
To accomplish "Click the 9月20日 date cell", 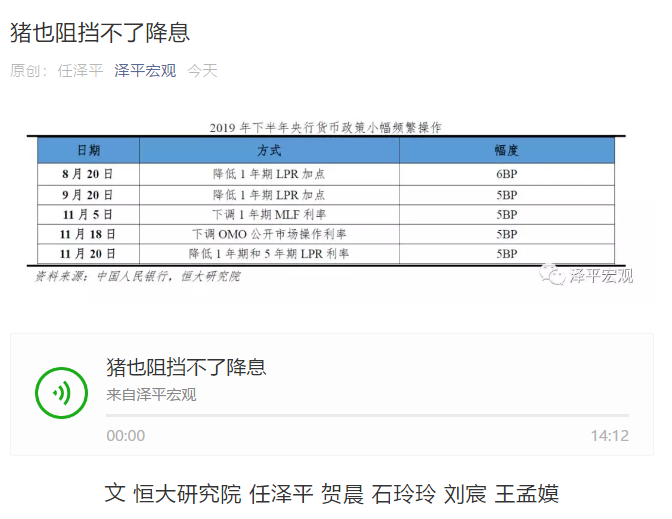I will 88,195.
